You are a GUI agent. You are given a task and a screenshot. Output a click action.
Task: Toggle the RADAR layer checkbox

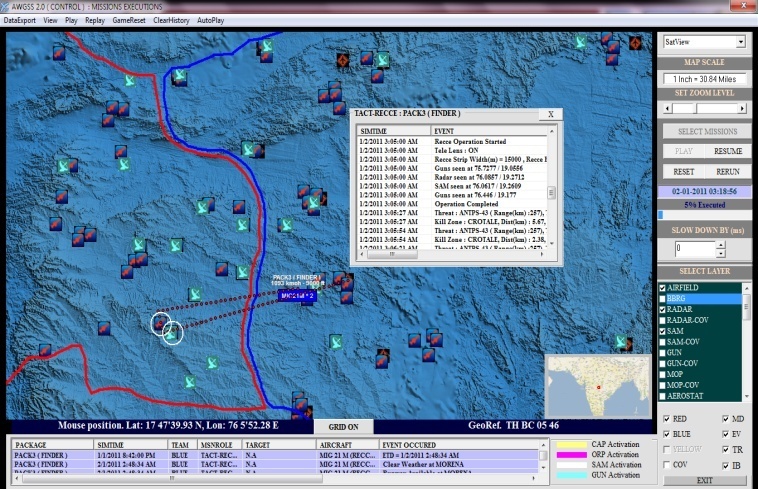pos(663,310)
